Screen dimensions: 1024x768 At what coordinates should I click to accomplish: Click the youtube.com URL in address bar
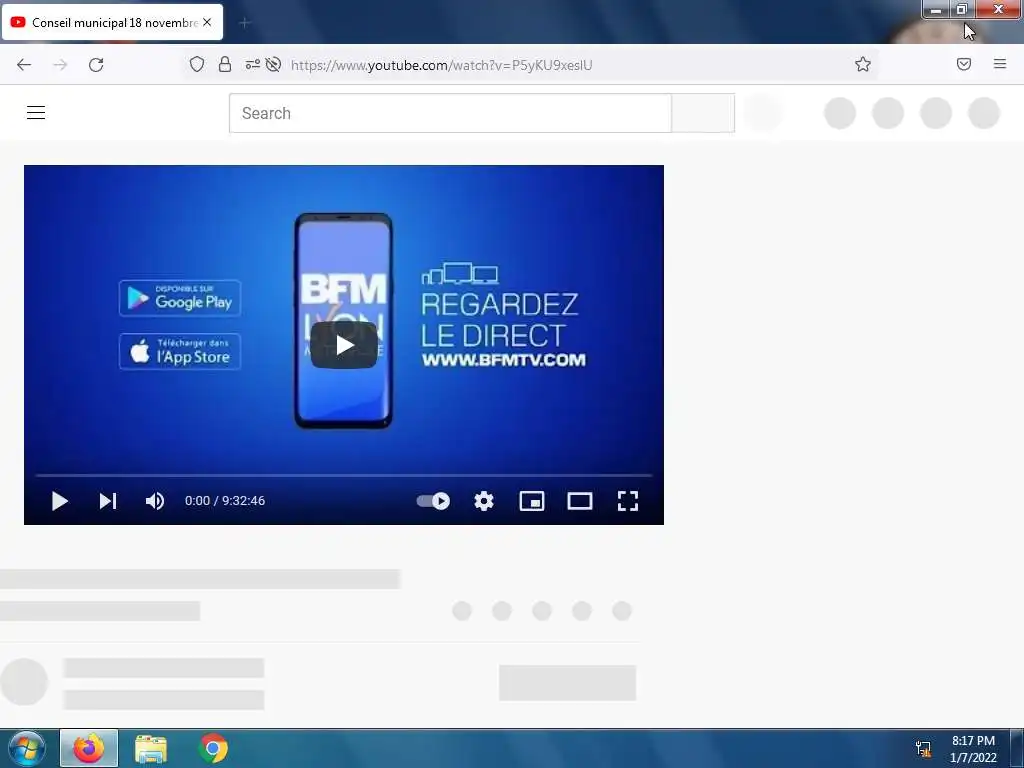point(441,65)
